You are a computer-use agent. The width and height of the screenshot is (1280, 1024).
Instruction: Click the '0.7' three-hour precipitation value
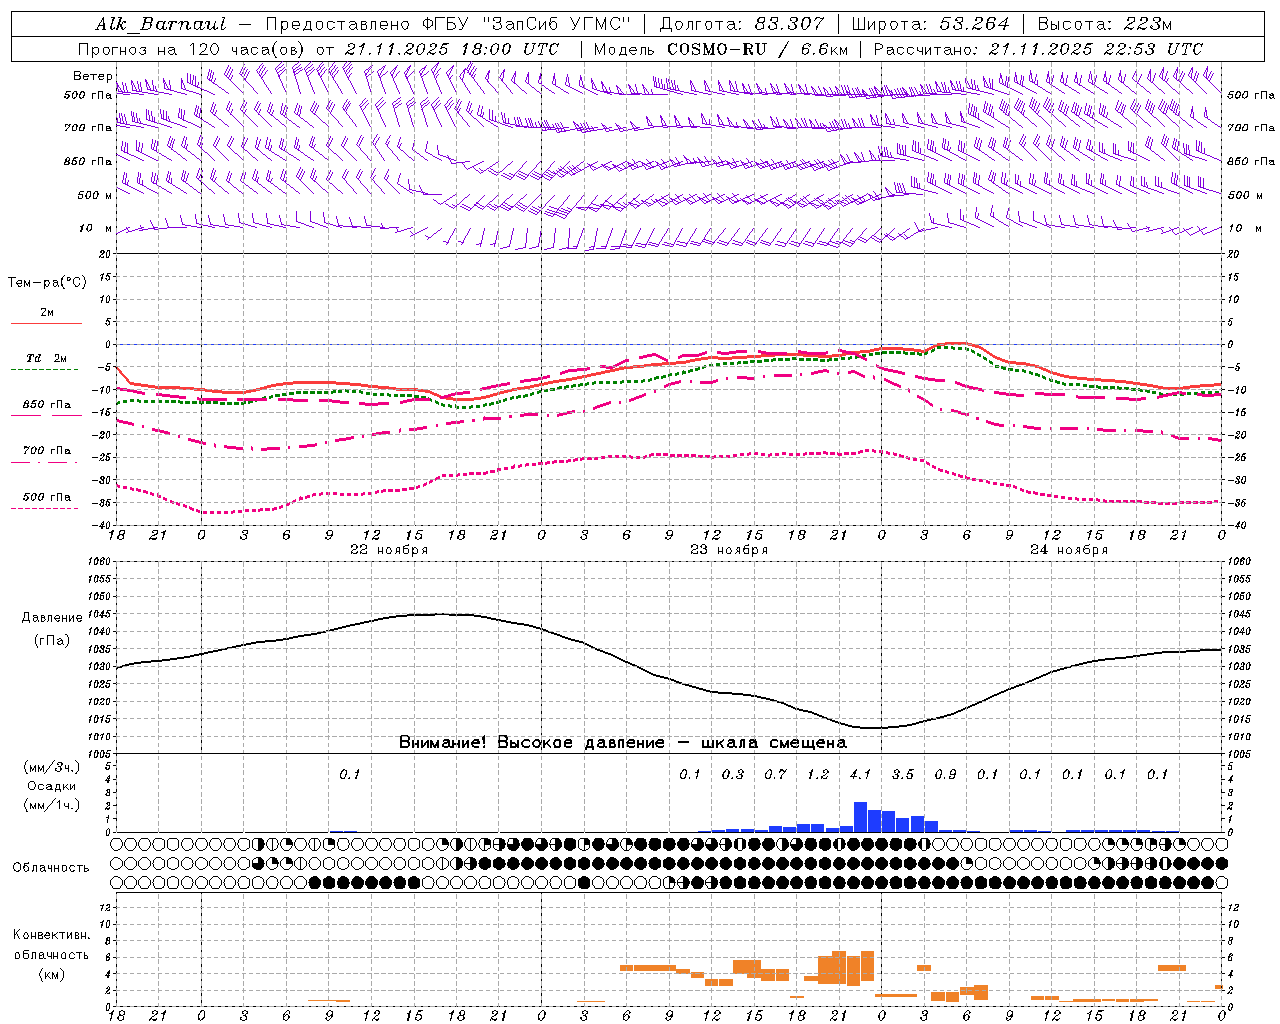click(775, 775)
